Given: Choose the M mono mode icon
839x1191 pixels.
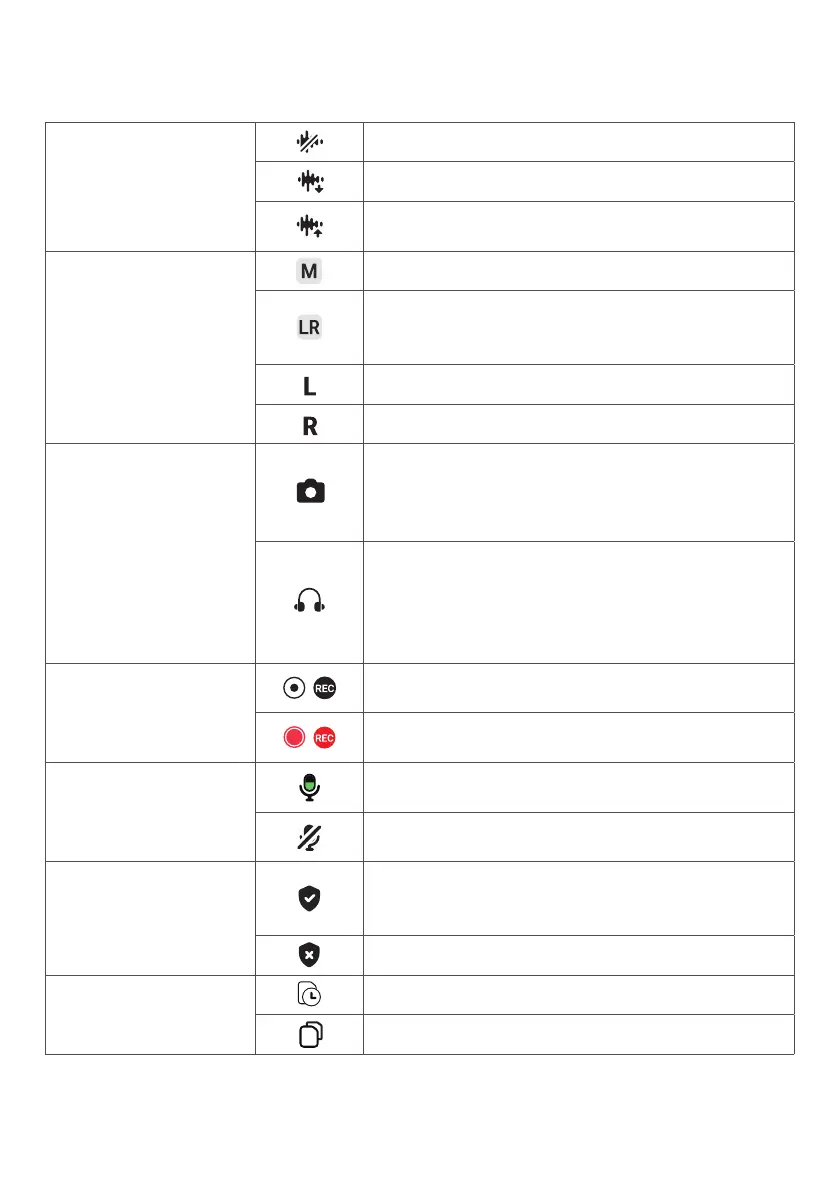Looking at the screenshot, I should pyautogui.click(x=309, y=271).
